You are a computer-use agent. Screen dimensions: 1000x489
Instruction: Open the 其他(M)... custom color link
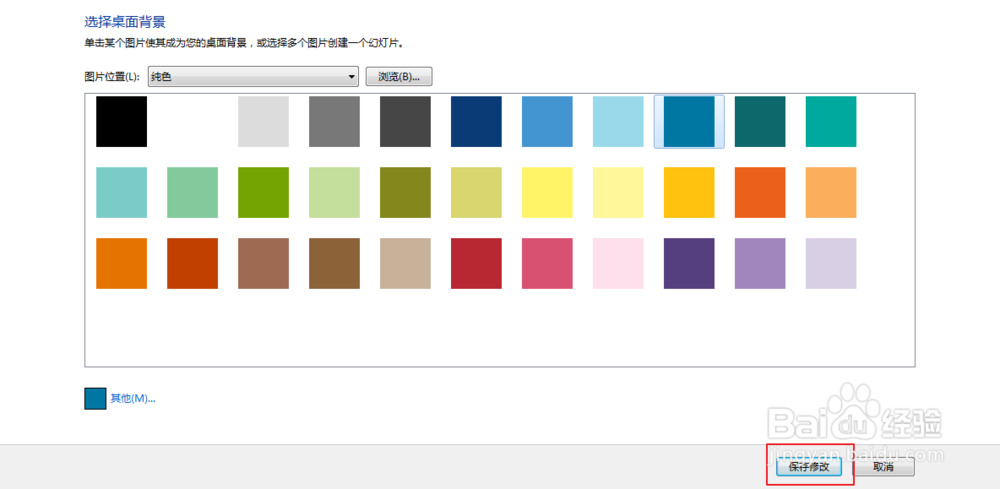point(133,398)
